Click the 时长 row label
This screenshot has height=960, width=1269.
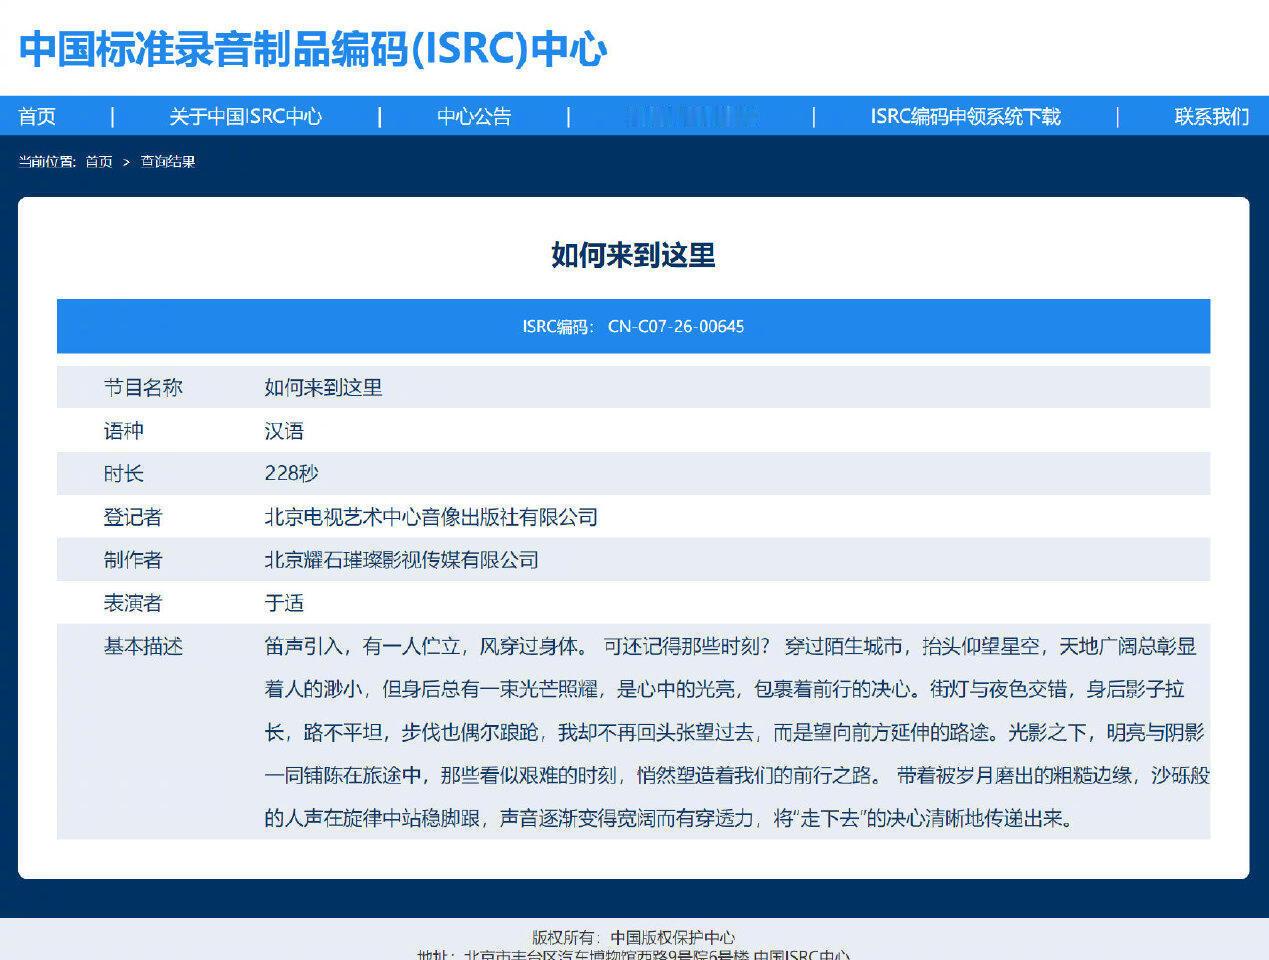[123, 473]
